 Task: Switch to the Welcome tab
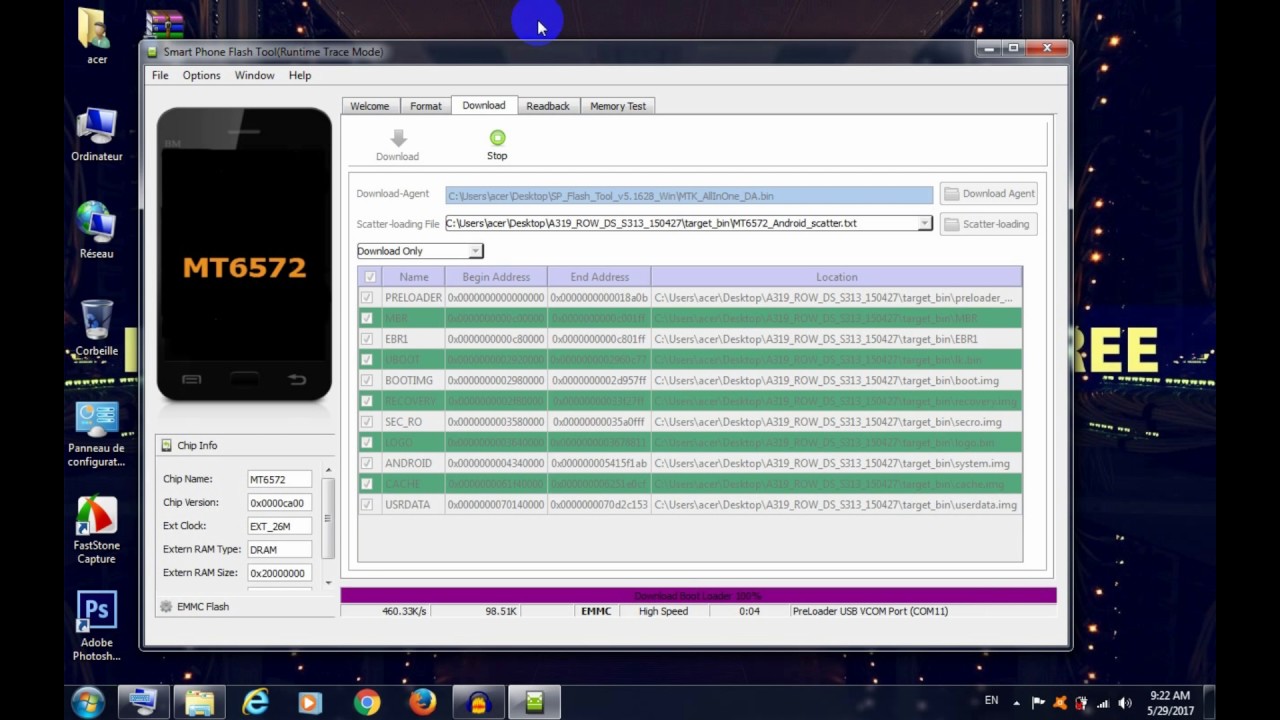[370, 106]
